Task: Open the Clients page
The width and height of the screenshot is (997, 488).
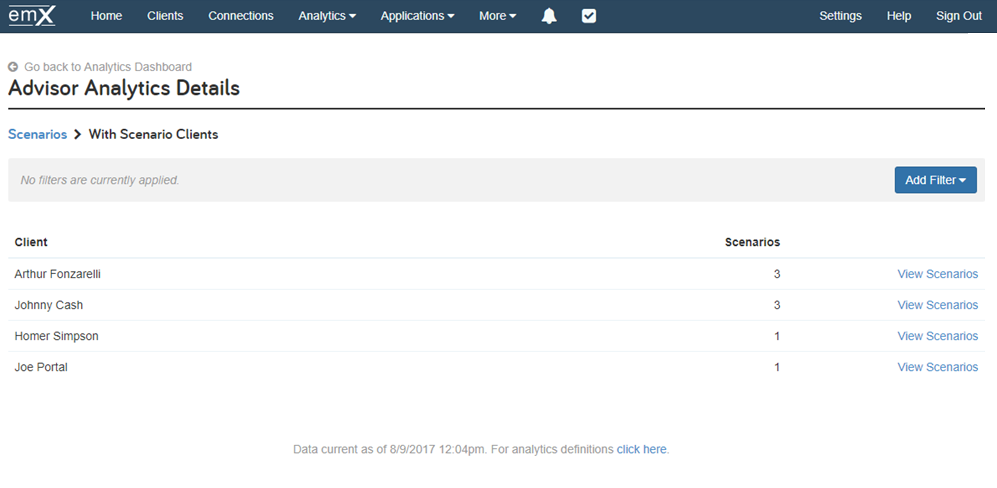Action: (165, 16)
